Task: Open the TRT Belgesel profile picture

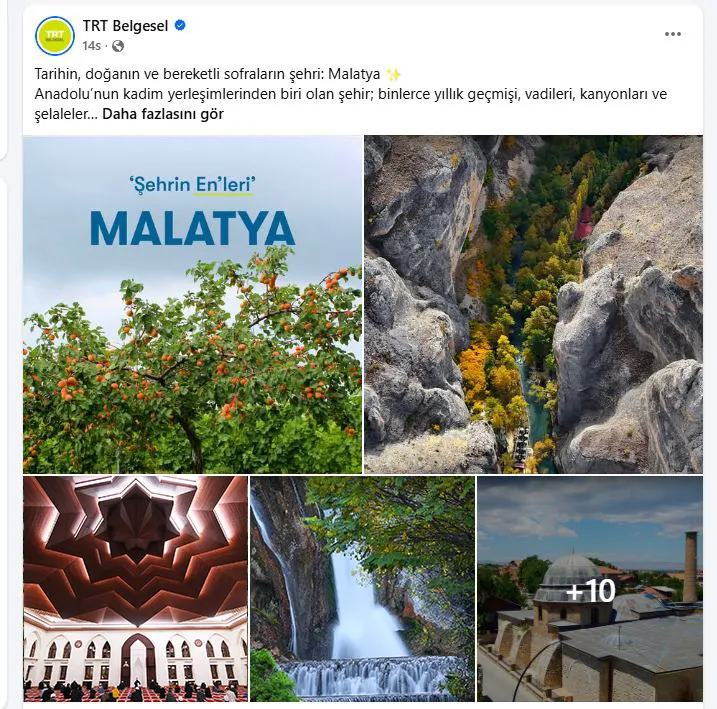Action: (55, 36)
